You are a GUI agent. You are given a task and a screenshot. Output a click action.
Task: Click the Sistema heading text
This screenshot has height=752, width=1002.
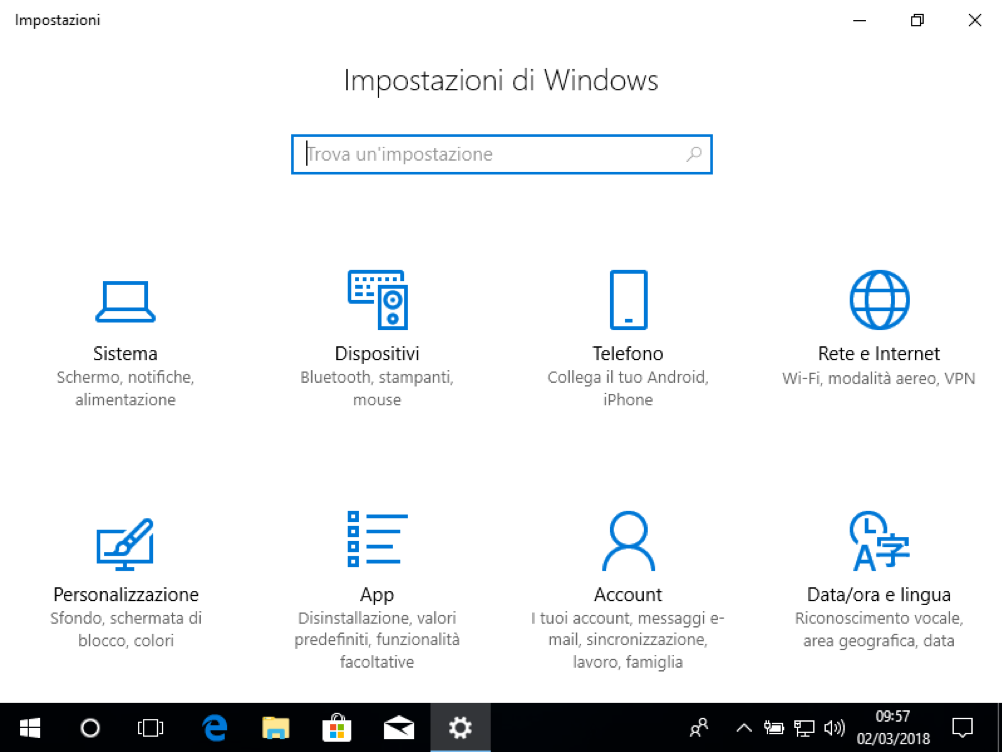click(125, 353)
